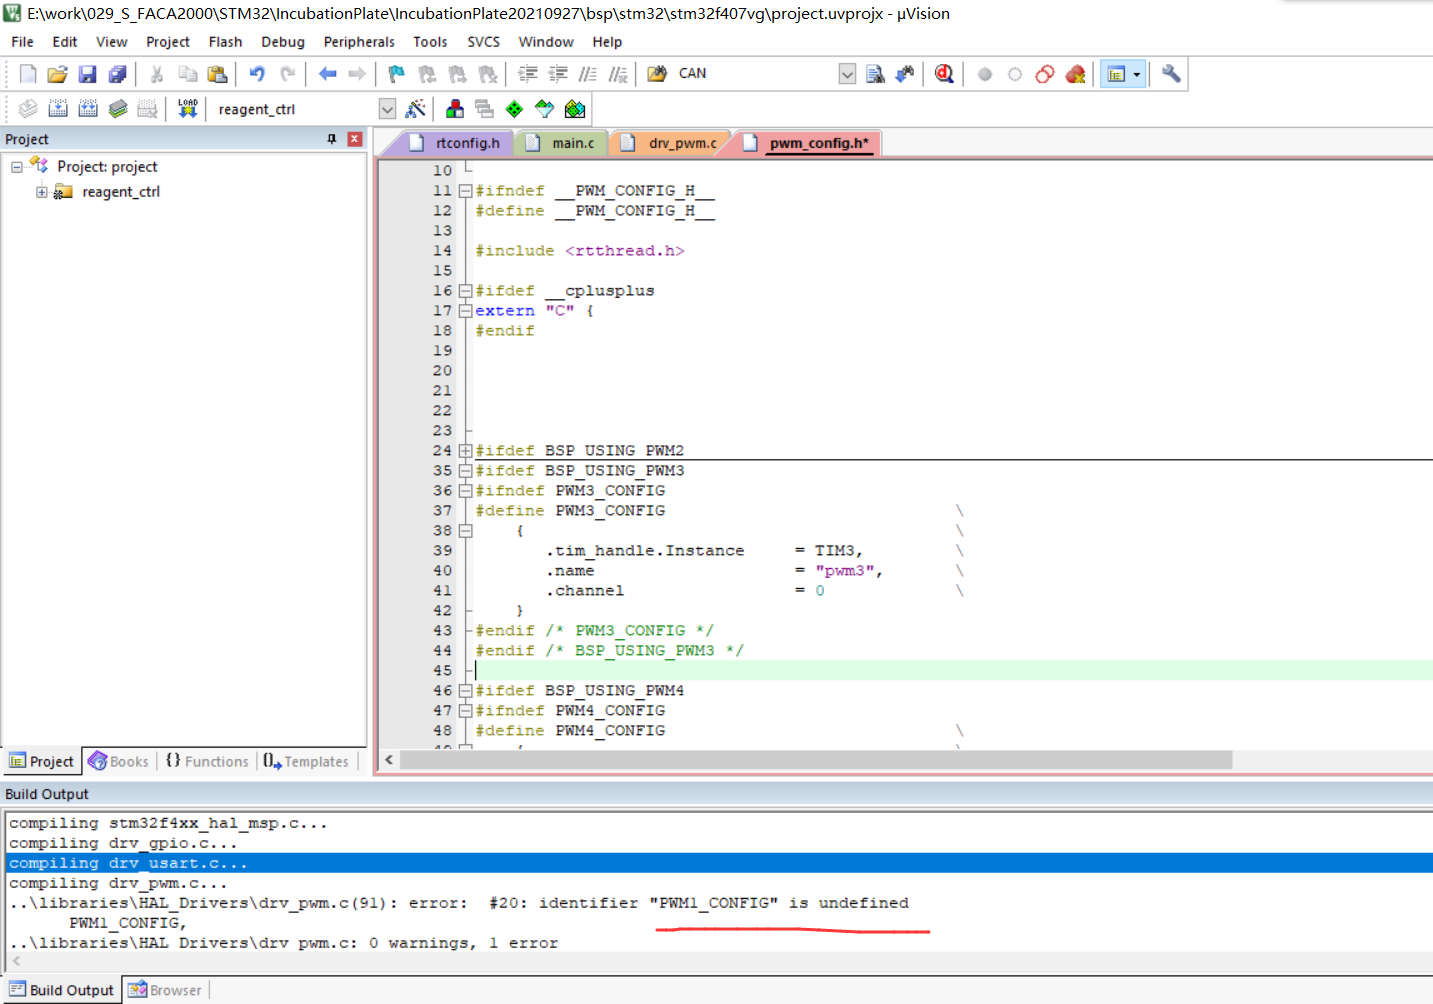This screenshot has height=1004, width=1433.
Task: Unpin the Project panel
Action: click(x=331, y=139)
